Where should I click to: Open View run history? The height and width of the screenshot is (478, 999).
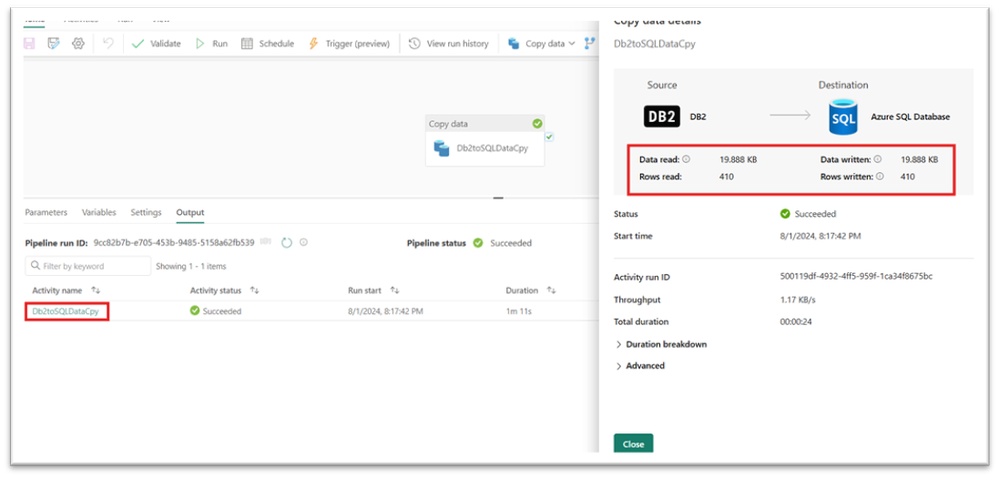point(449,43)
